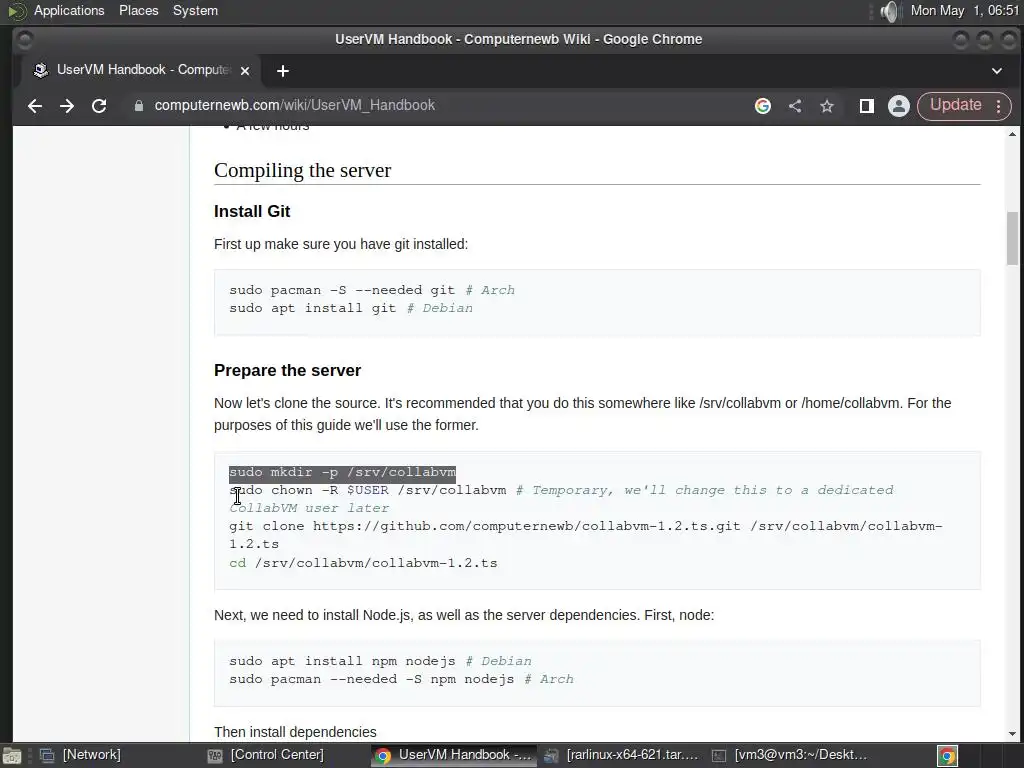Screen dimensions: 1024x768
Task: Click scrollbar down arrow on the page
Action: point(1012,734)
